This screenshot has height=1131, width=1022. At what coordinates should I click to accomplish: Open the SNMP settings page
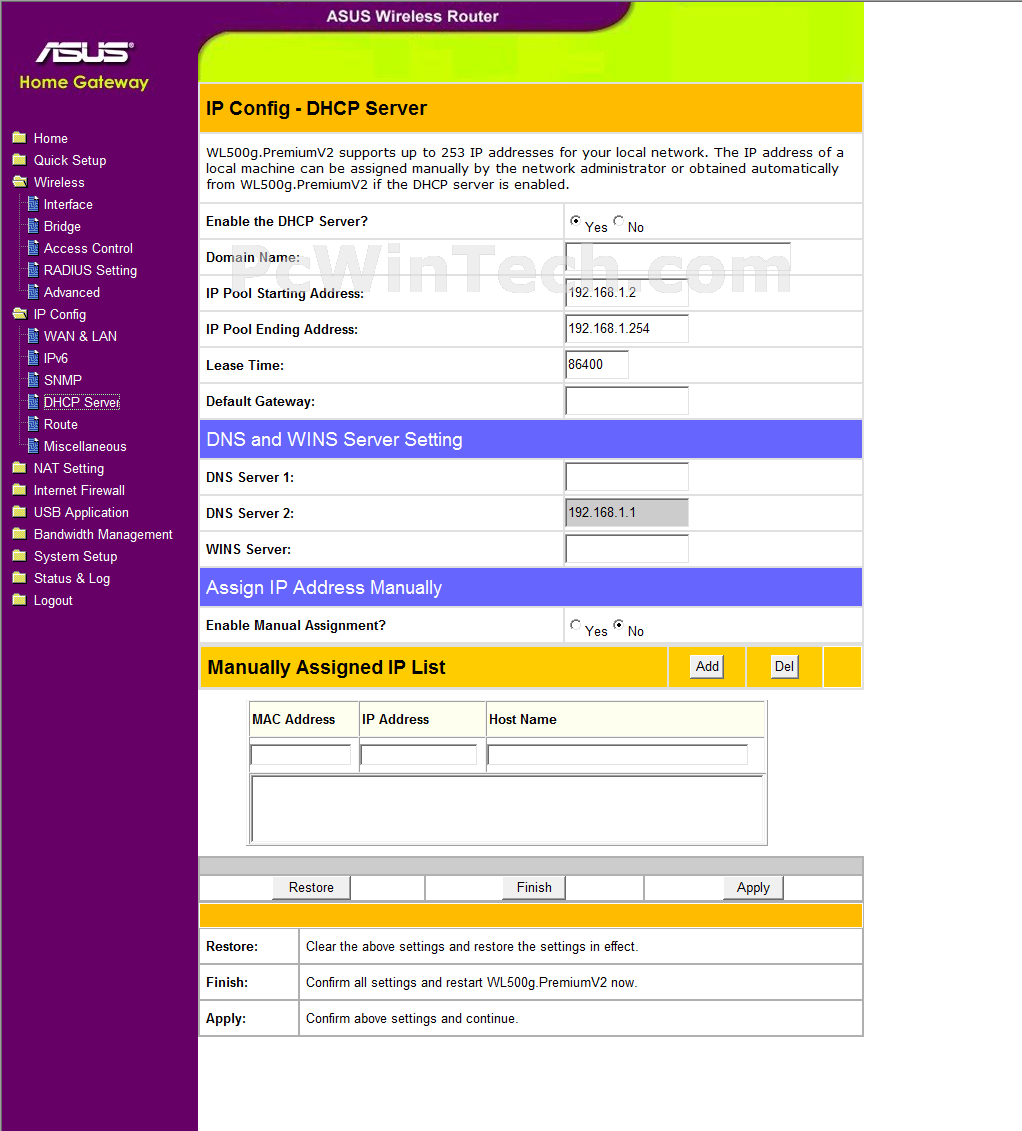point(63,380)
